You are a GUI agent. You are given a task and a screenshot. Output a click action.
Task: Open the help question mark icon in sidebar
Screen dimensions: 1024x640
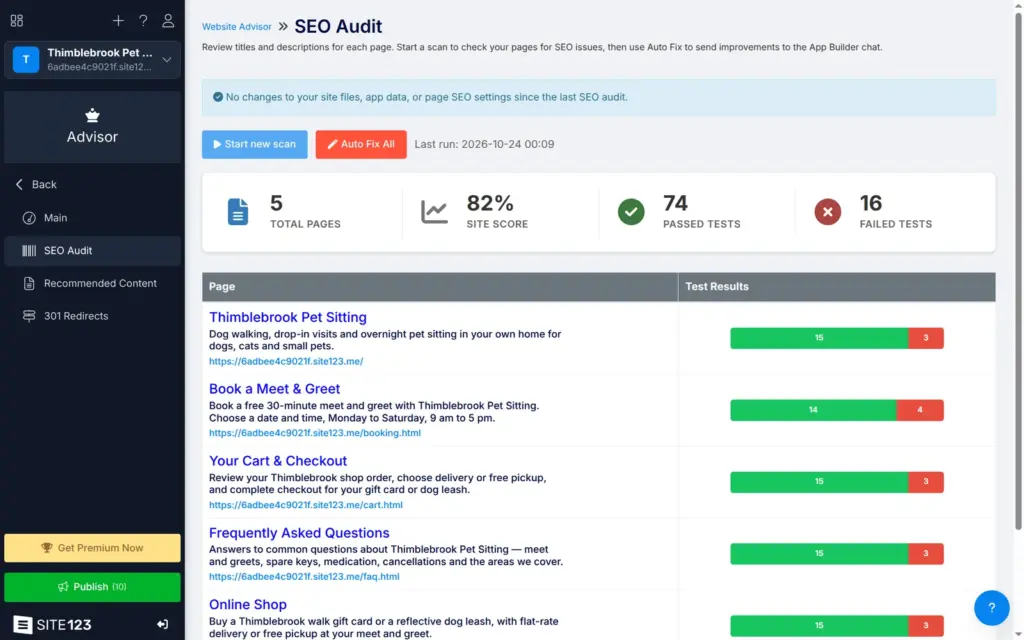pos(143,21)
